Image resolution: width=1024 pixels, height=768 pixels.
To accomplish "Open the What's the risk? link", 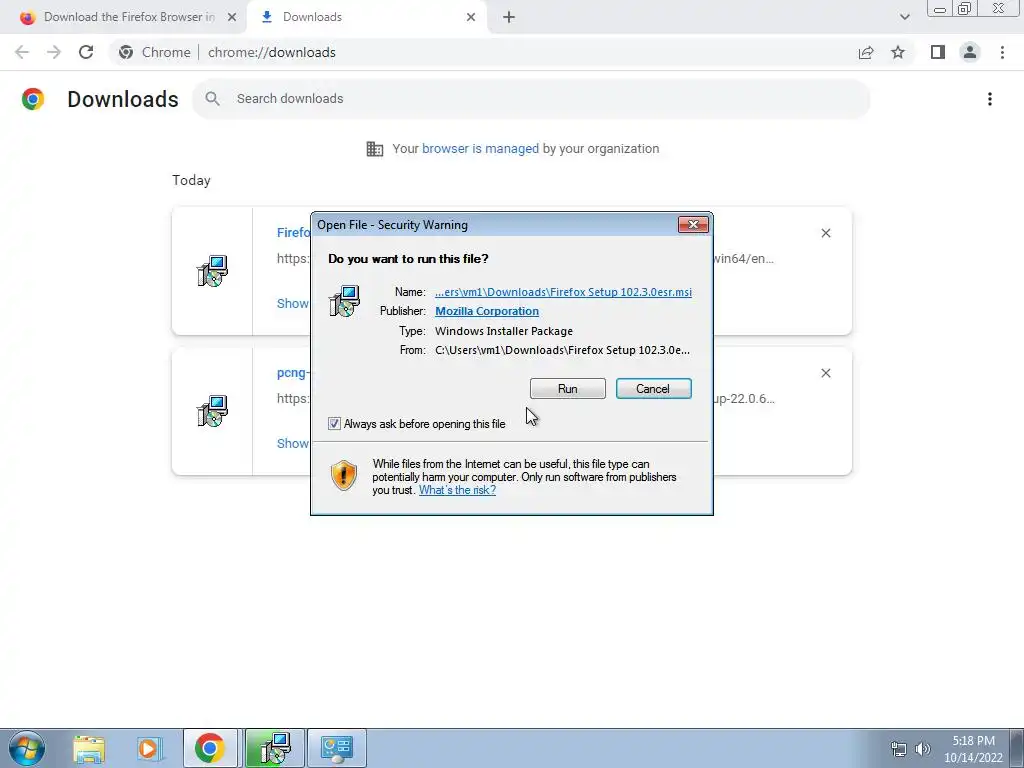I will (x=457, y=490).
